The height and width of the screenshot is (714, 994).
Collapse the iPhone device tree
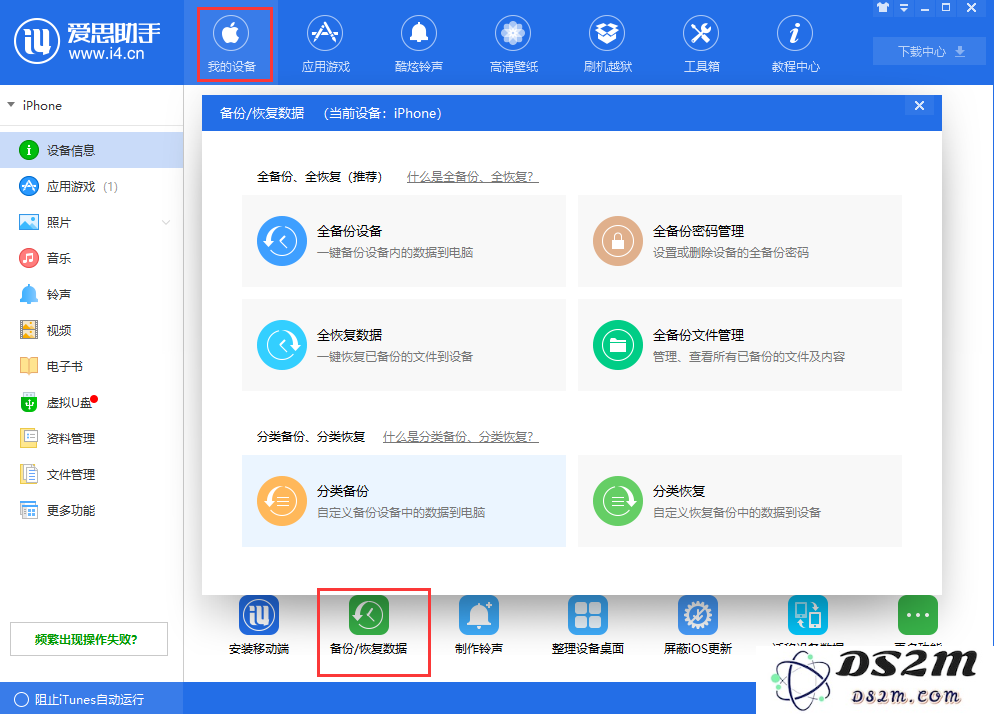(x=11, y=105)
